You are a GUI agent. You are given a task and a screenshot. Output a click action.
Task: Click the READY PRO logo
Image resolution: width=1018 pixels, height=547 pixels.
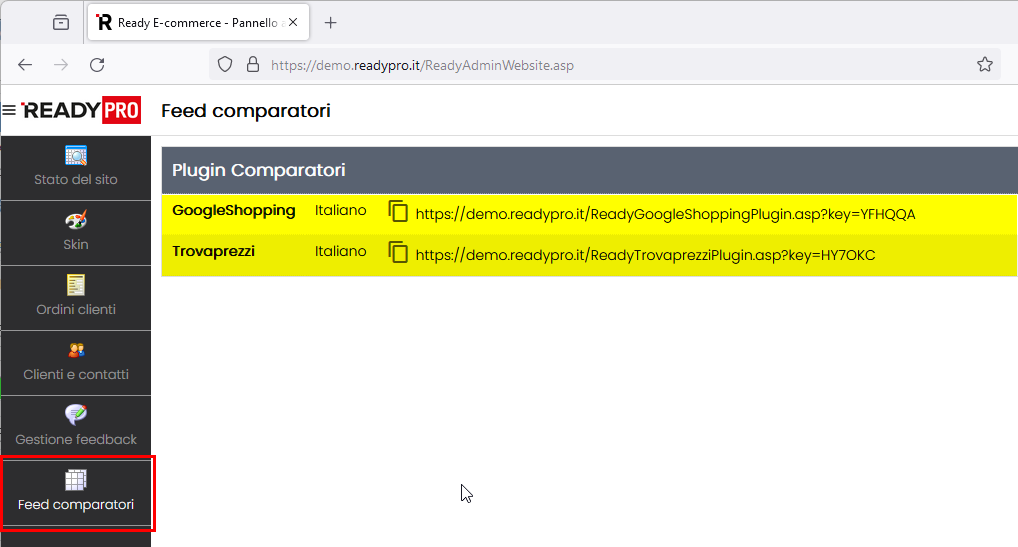(x=81, y=110)
